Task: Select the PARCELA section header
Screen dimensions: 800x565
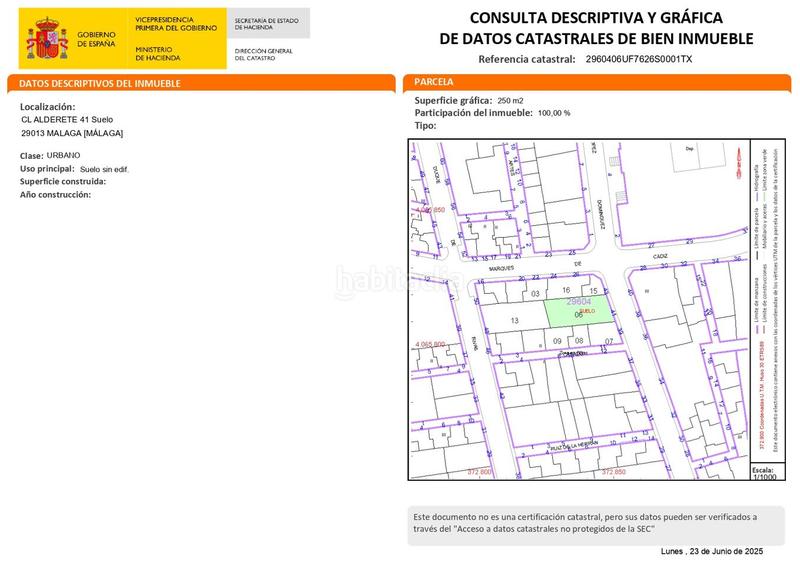Action: click(433, 82)
